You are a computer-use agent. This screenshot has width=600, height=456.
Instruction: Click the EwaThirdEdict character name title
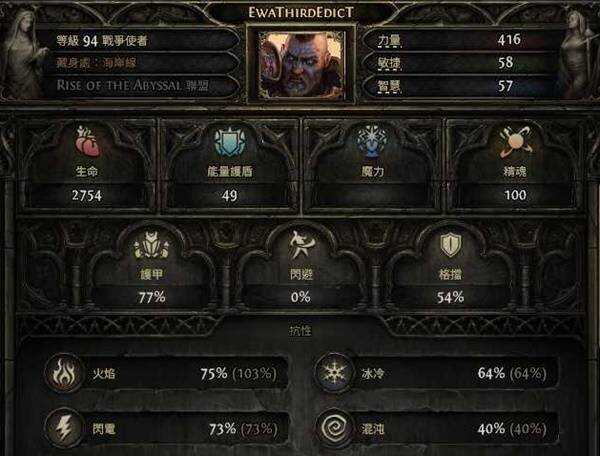pyautogui.click(x=301, y=13)
